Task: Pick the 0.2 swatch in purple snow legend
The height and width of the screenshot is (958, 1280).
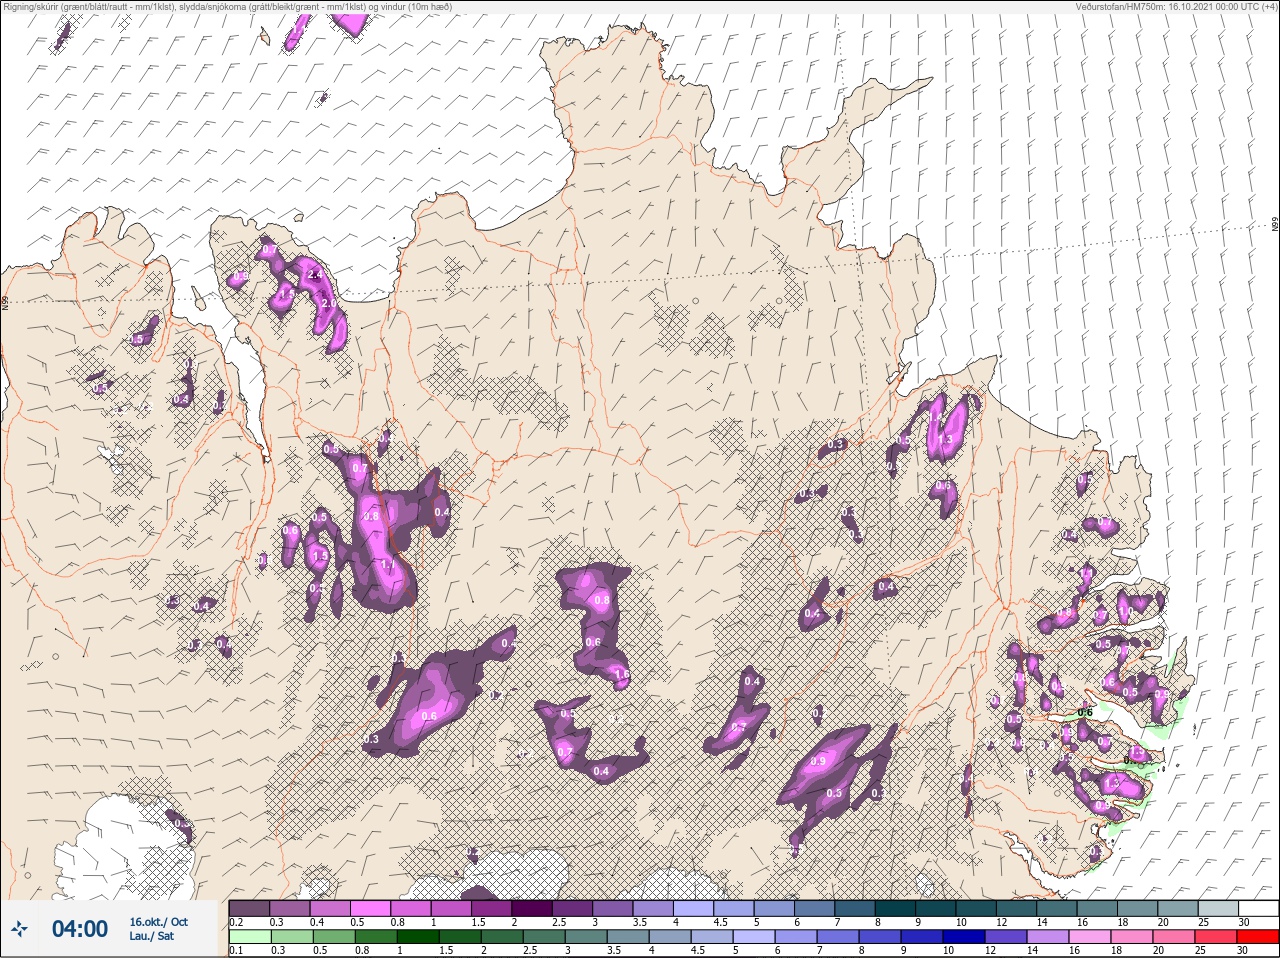Action: (249, 908)
